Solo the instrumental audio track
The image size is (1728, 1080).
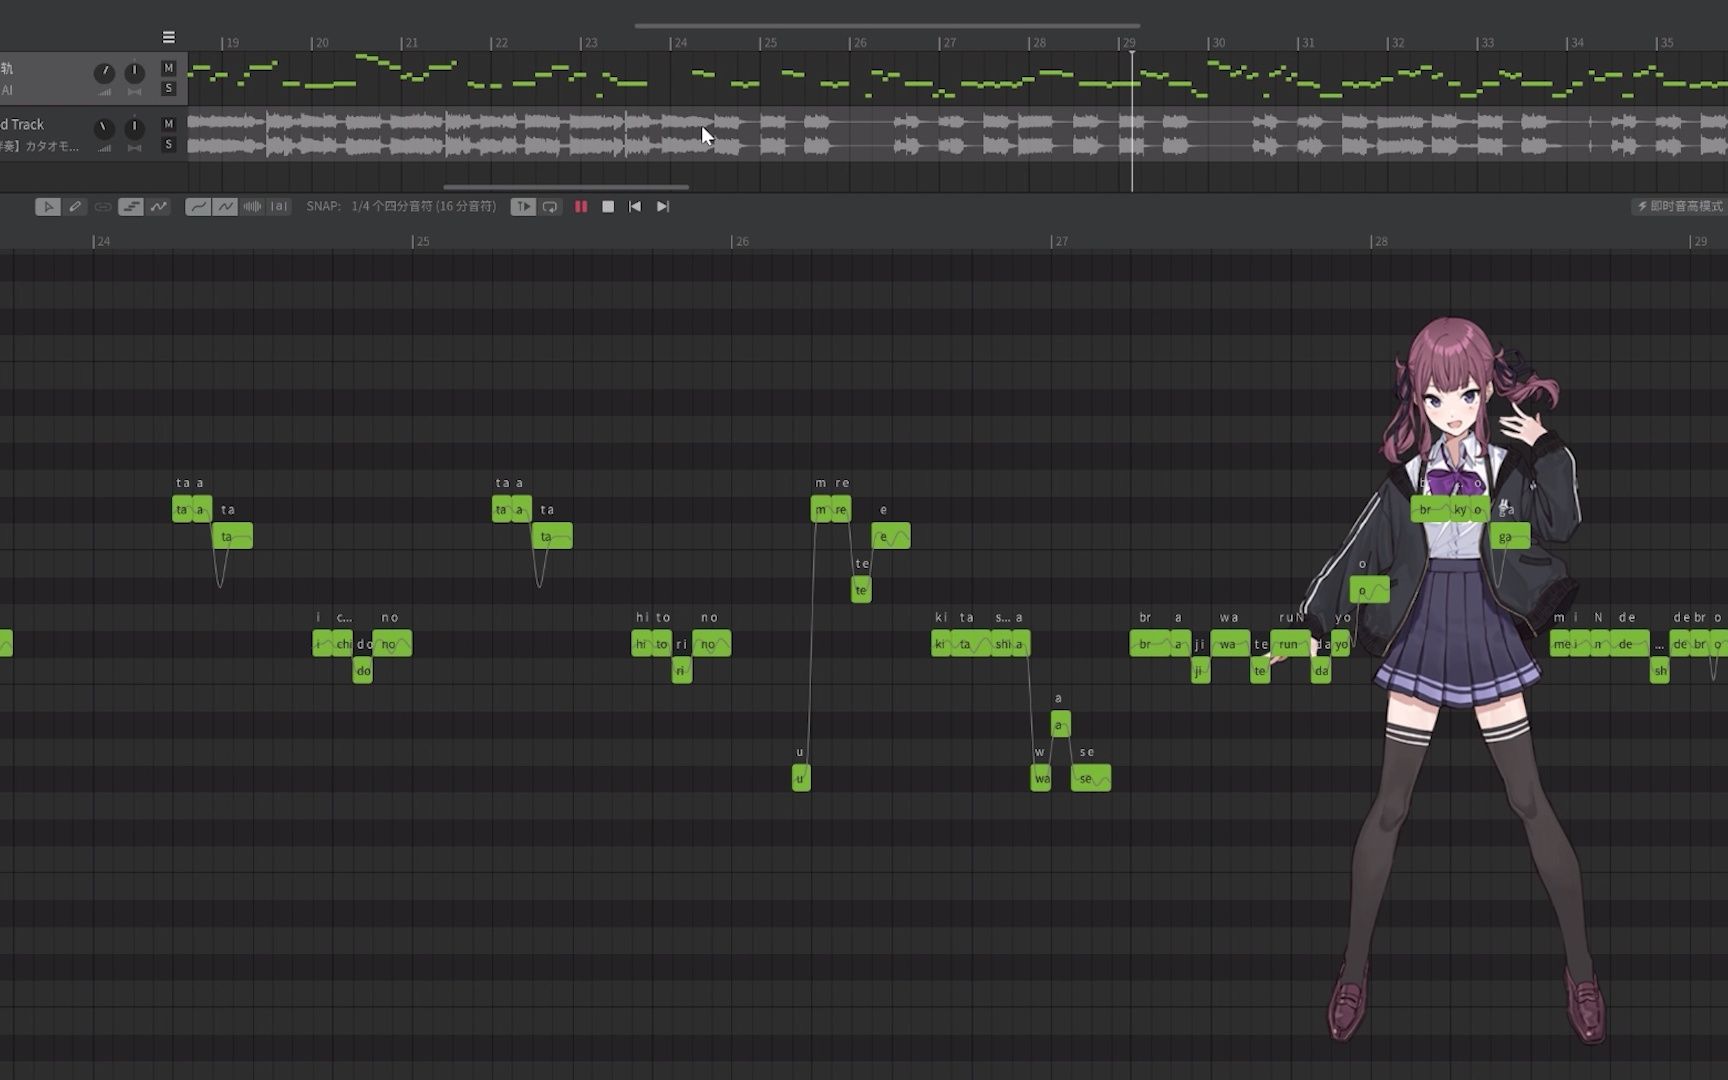point(169,145)
